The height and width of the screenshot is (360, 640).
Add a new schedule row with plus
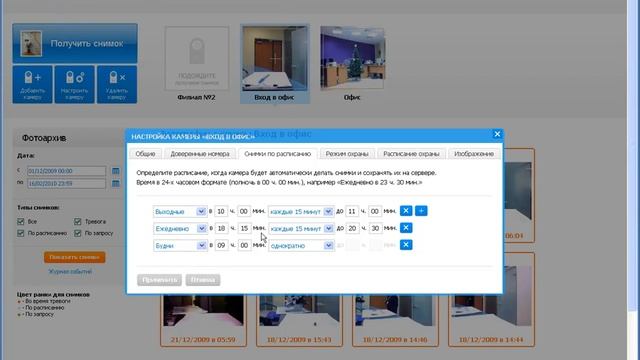(421, 211)
